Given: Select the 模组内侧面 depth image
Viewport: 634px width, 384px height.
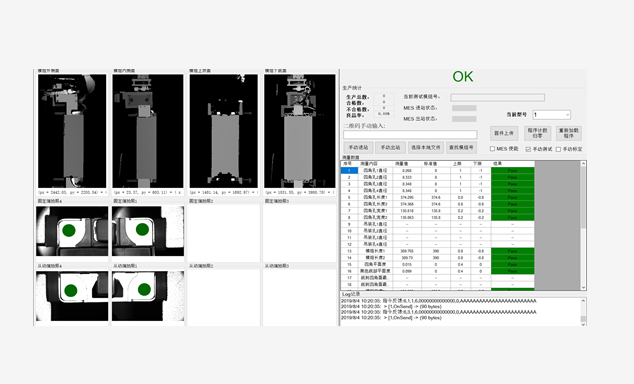Looking at the screenshot, I should [148, 131].
